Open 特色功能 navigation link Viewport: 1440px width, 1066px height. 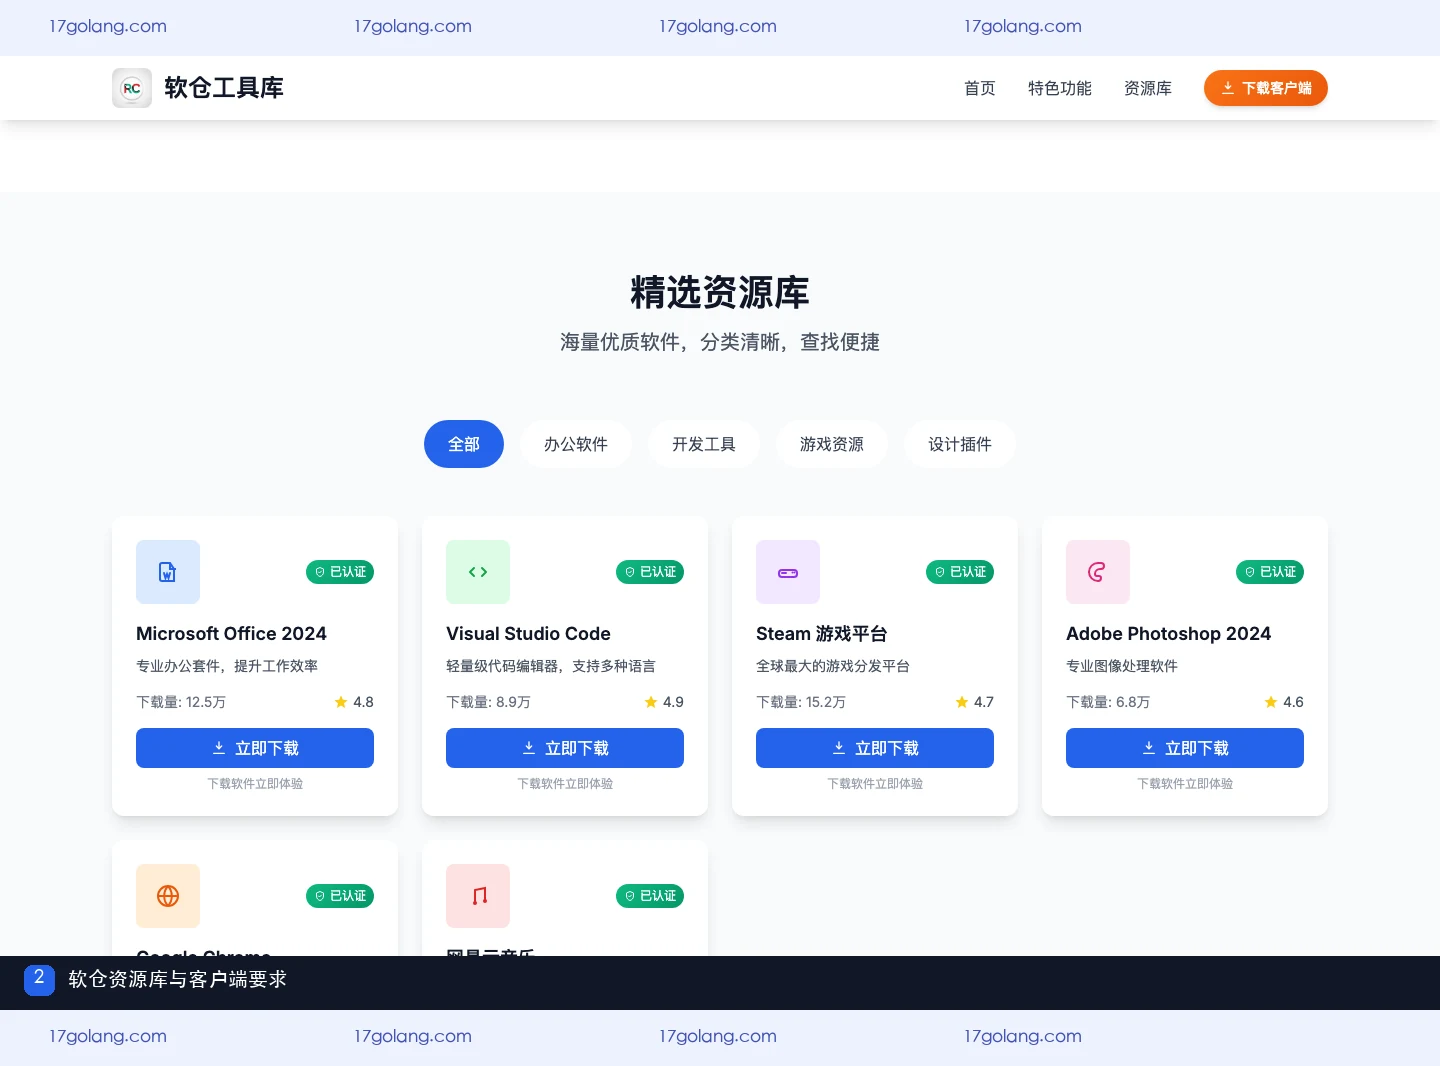[x=1060, y=88]
